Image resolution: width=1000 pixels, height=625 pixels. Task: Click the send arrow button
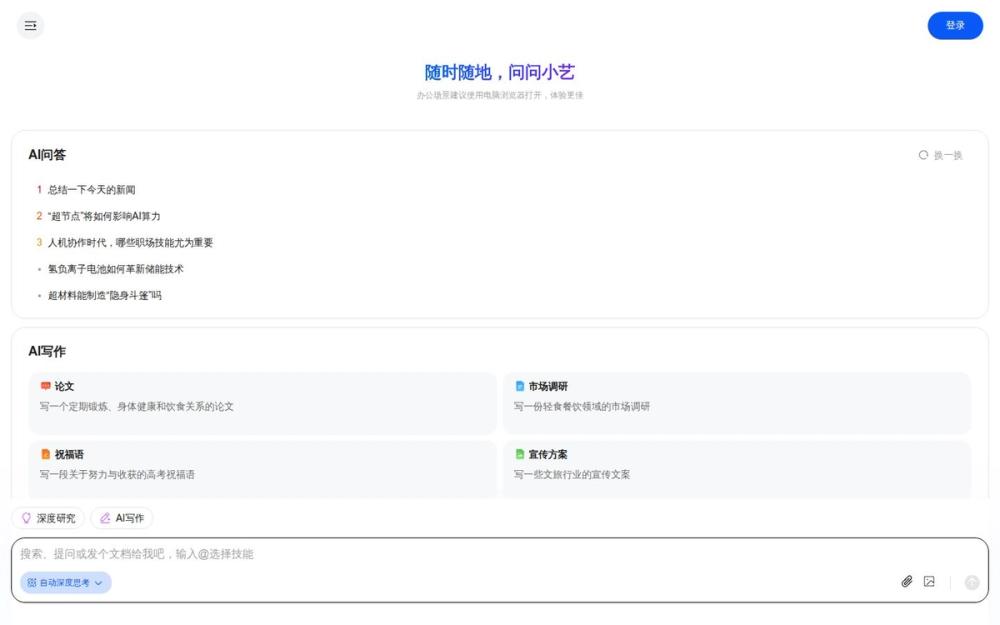(972, 582)
